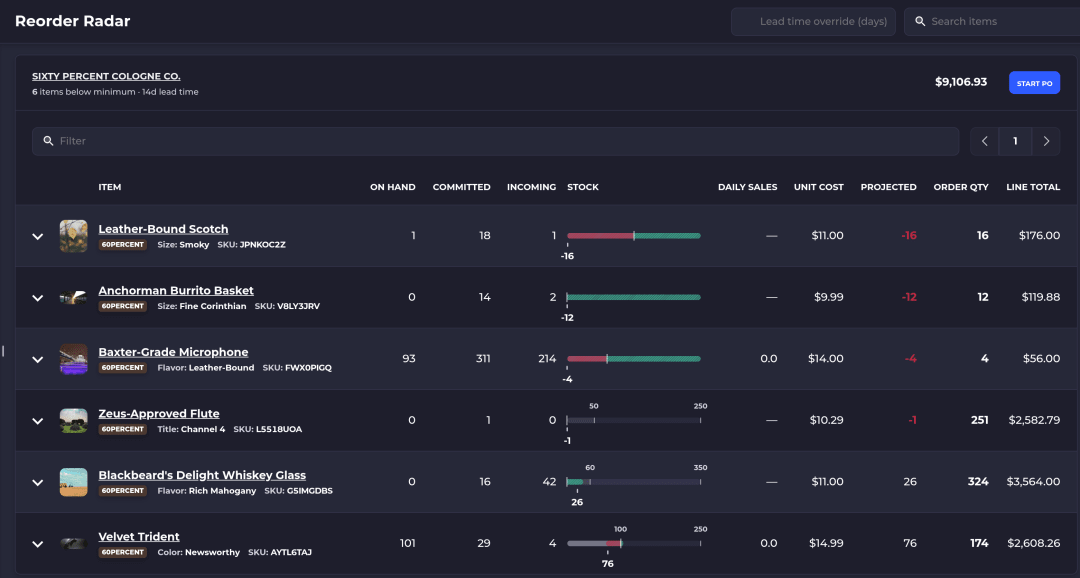
Task: Click the 60PERCENT tag on Velvet Trident
Action: tap(123, 553)
